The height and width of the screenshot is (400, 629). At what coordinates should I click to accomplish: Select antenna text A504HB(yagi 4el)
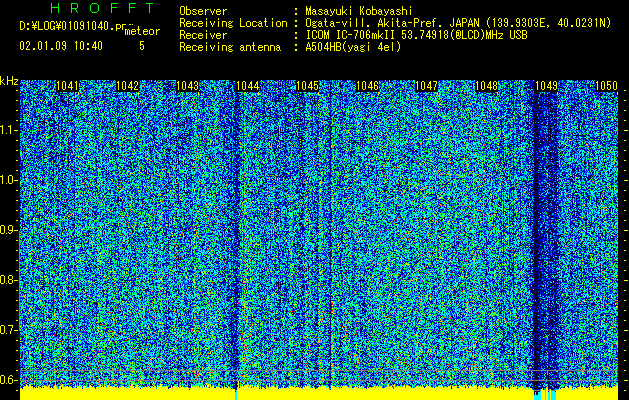pos(353,47)
